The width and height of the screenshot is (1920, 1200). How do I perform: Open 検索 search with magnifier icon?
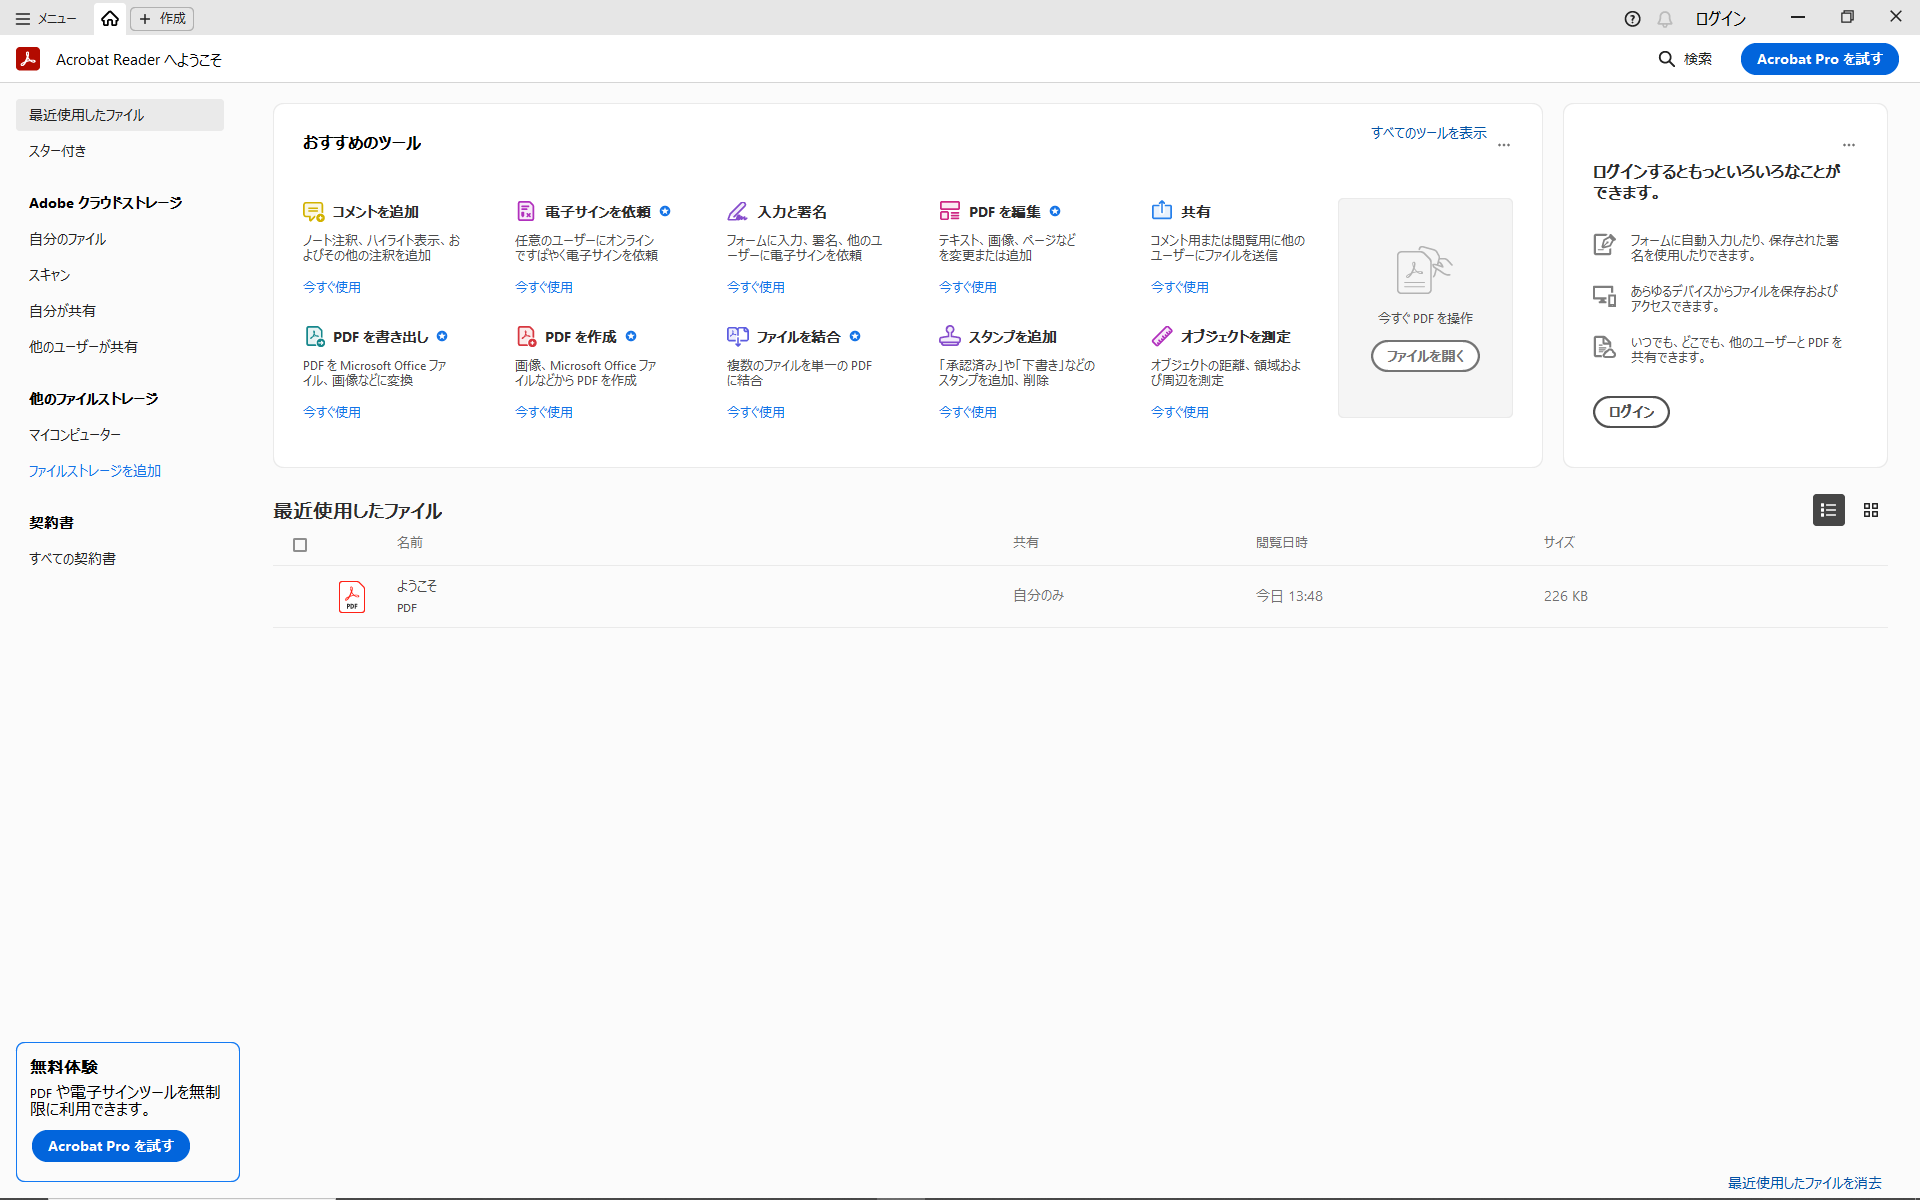(1685, 59)
